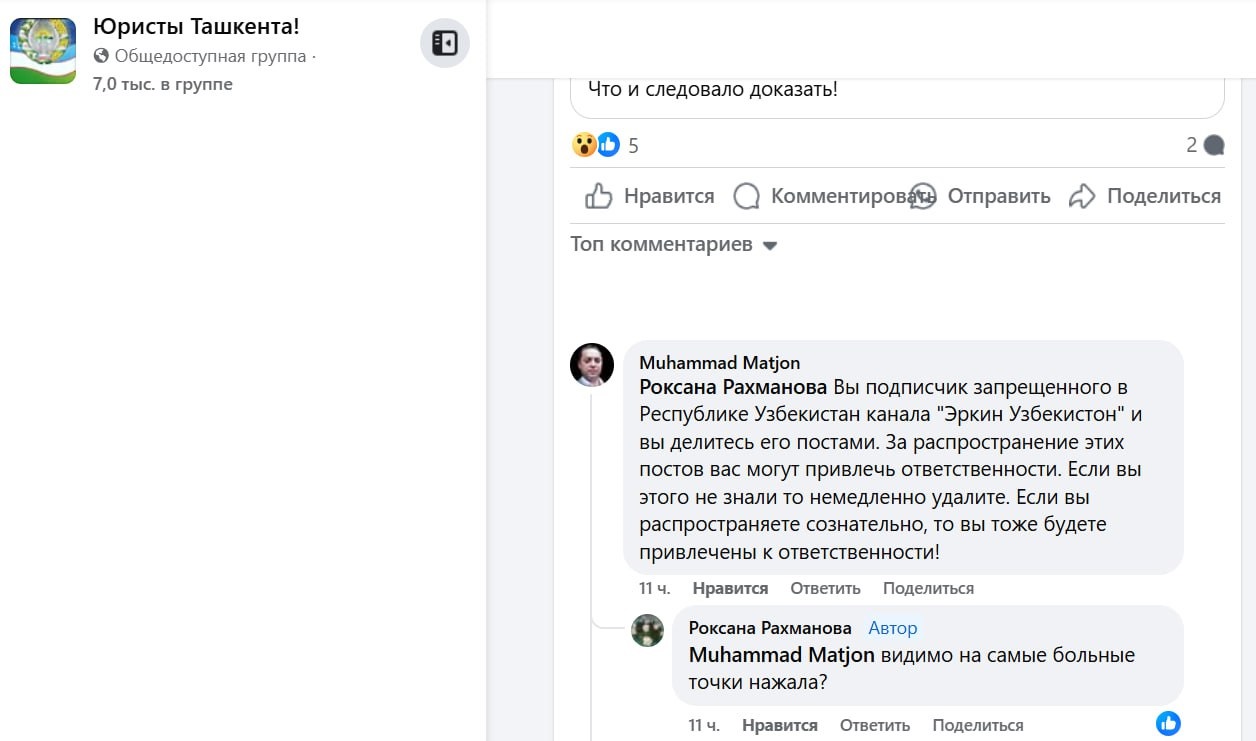
Task: Share post using Поделиться arrow
Action: 1145,196
